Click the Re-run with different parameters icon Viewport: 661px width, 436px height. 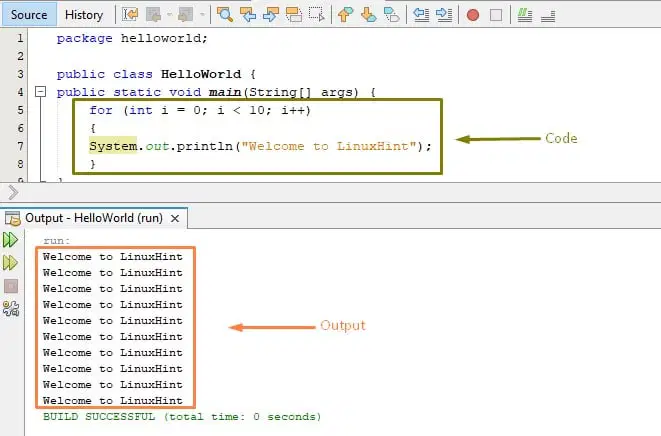coord(11,263)
